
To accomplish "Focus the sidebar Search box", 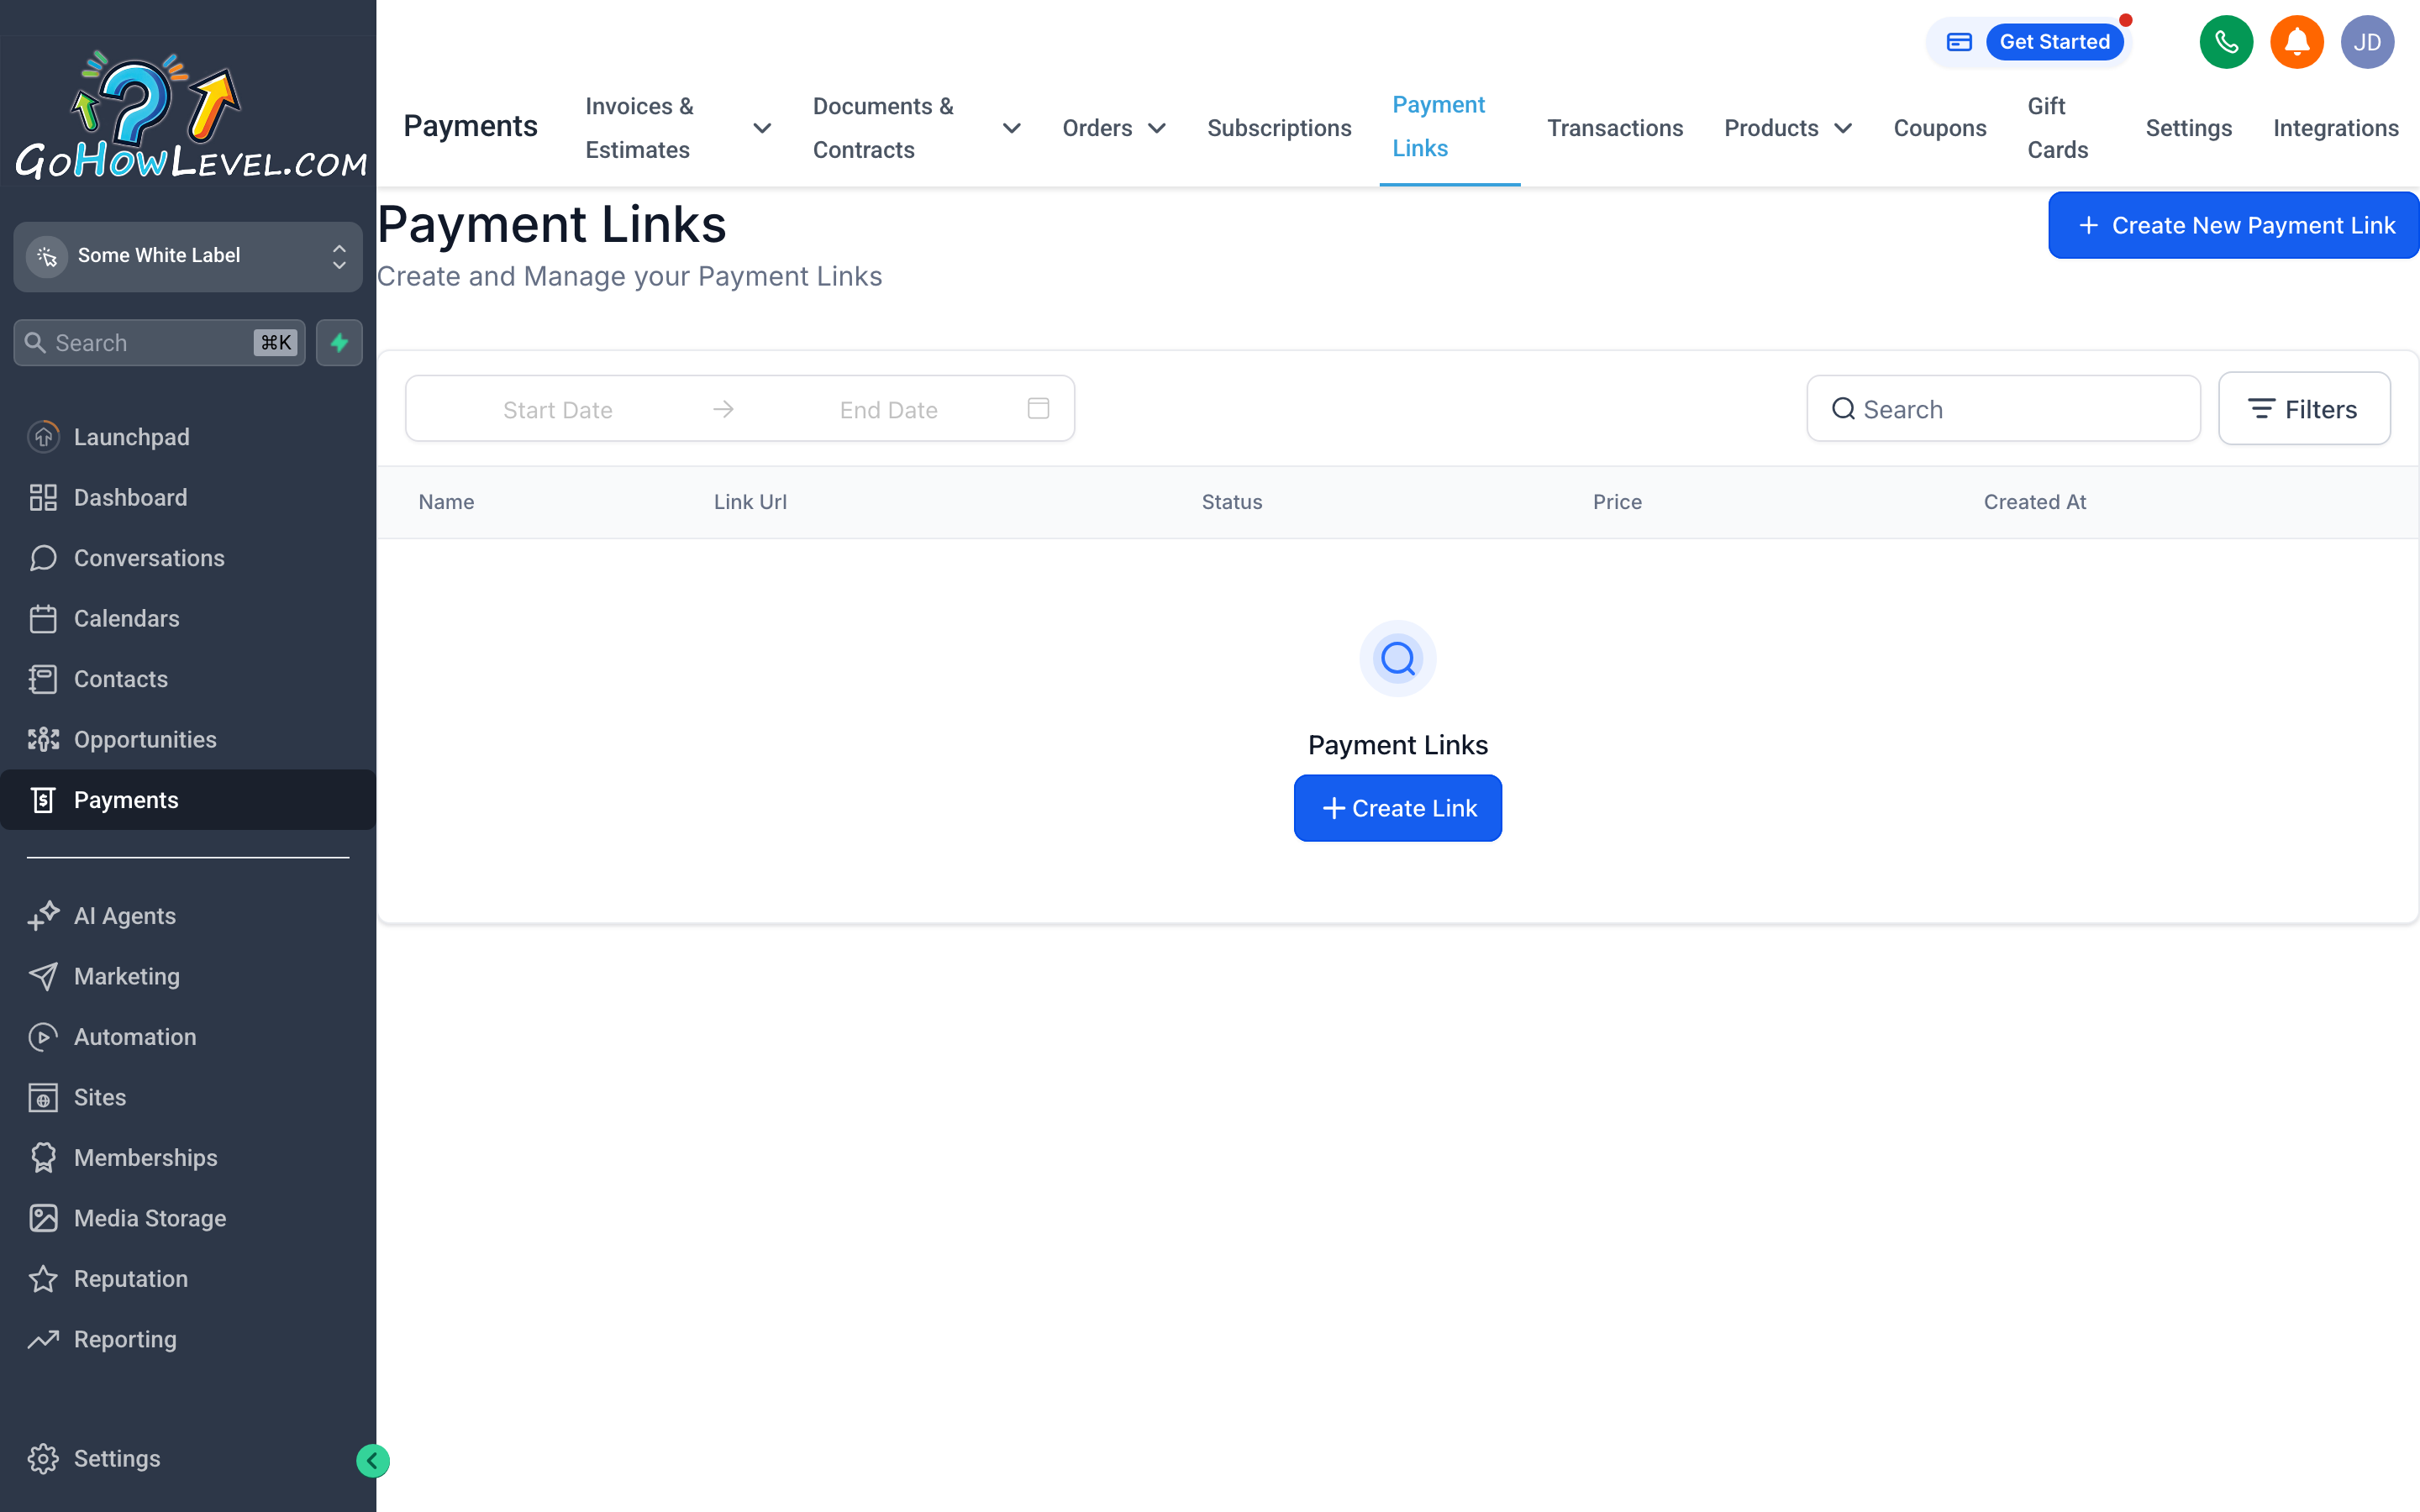I will [159, 343].
